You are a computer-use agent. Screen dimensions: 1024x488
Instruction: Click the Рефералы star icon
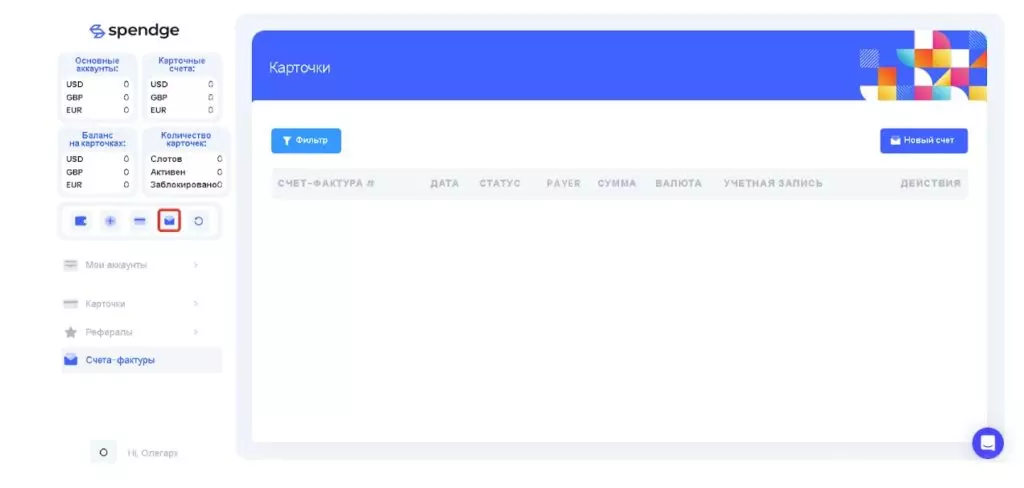pos(71,333)
